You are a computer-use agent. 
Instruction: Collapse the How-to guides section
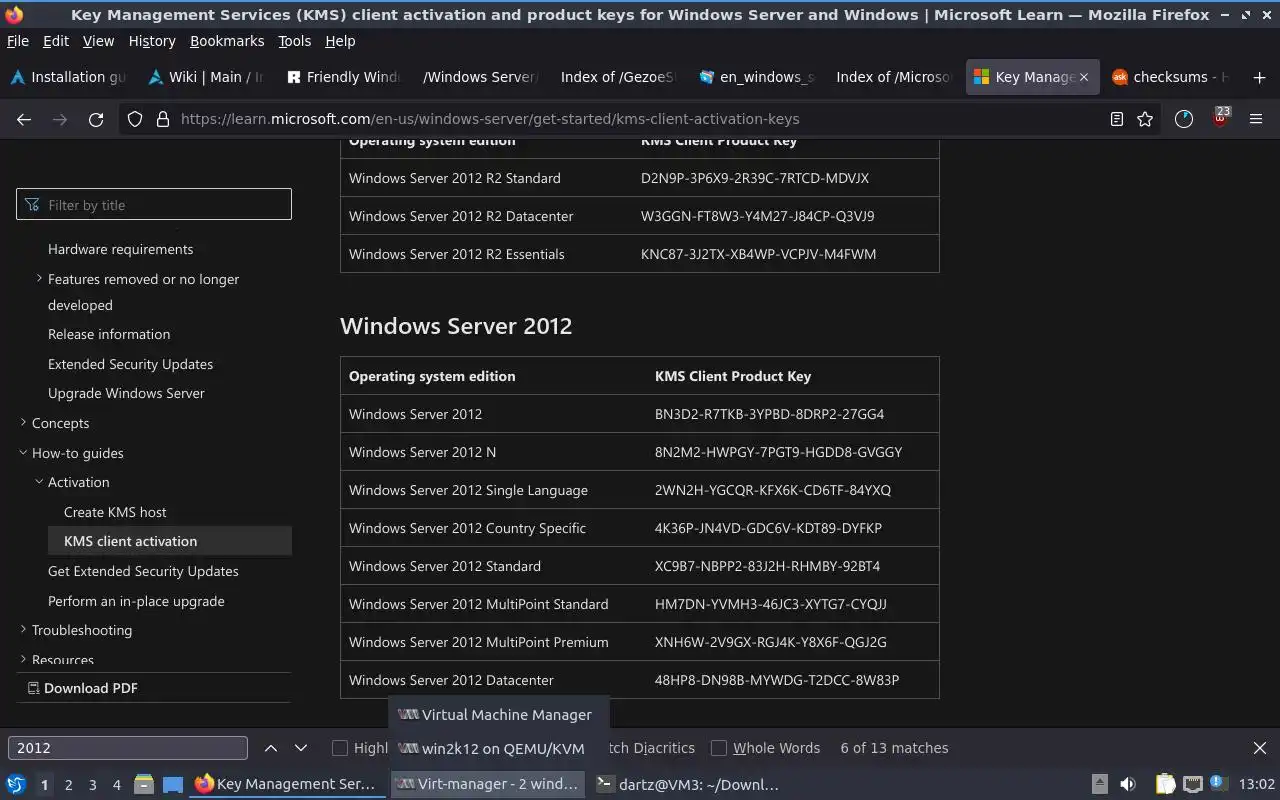[x=23, y=453]
